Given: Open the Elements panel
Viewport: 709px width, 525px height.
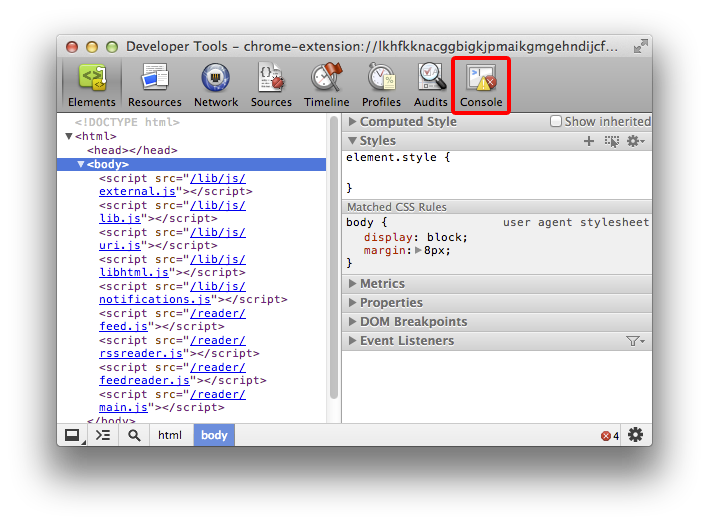Looking at the screenshot, I should 92,85.
